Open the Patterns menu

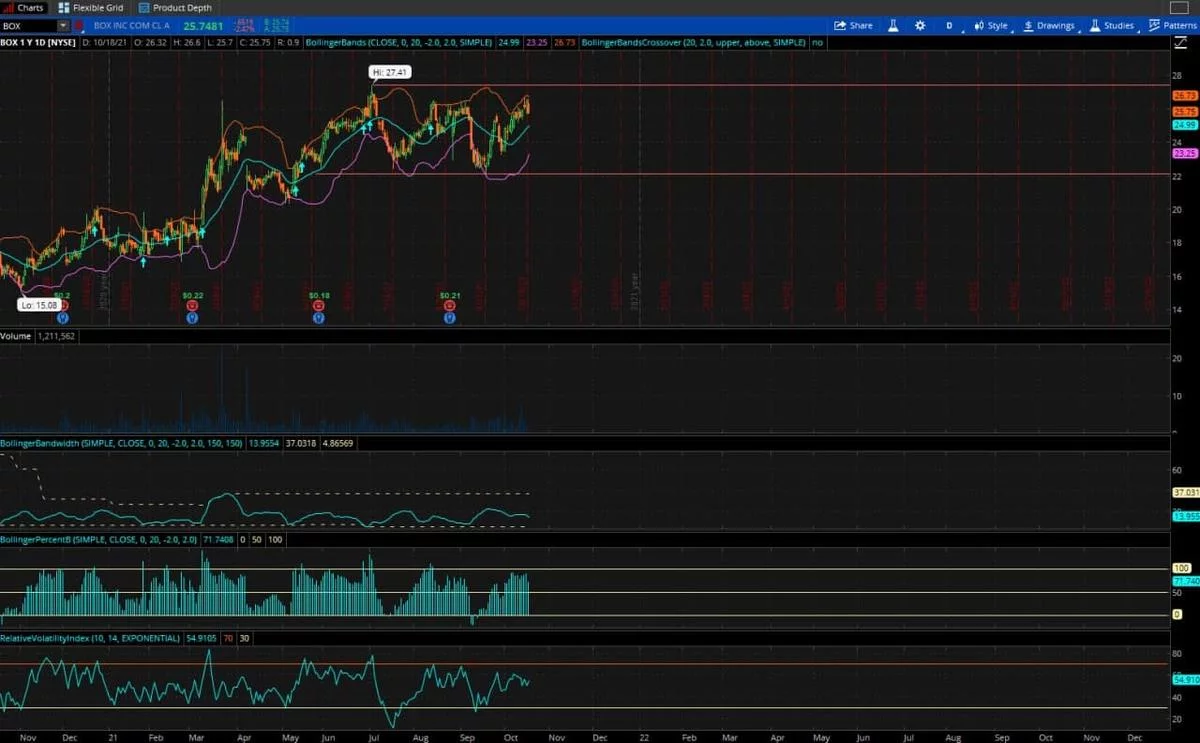(1172, 25)
